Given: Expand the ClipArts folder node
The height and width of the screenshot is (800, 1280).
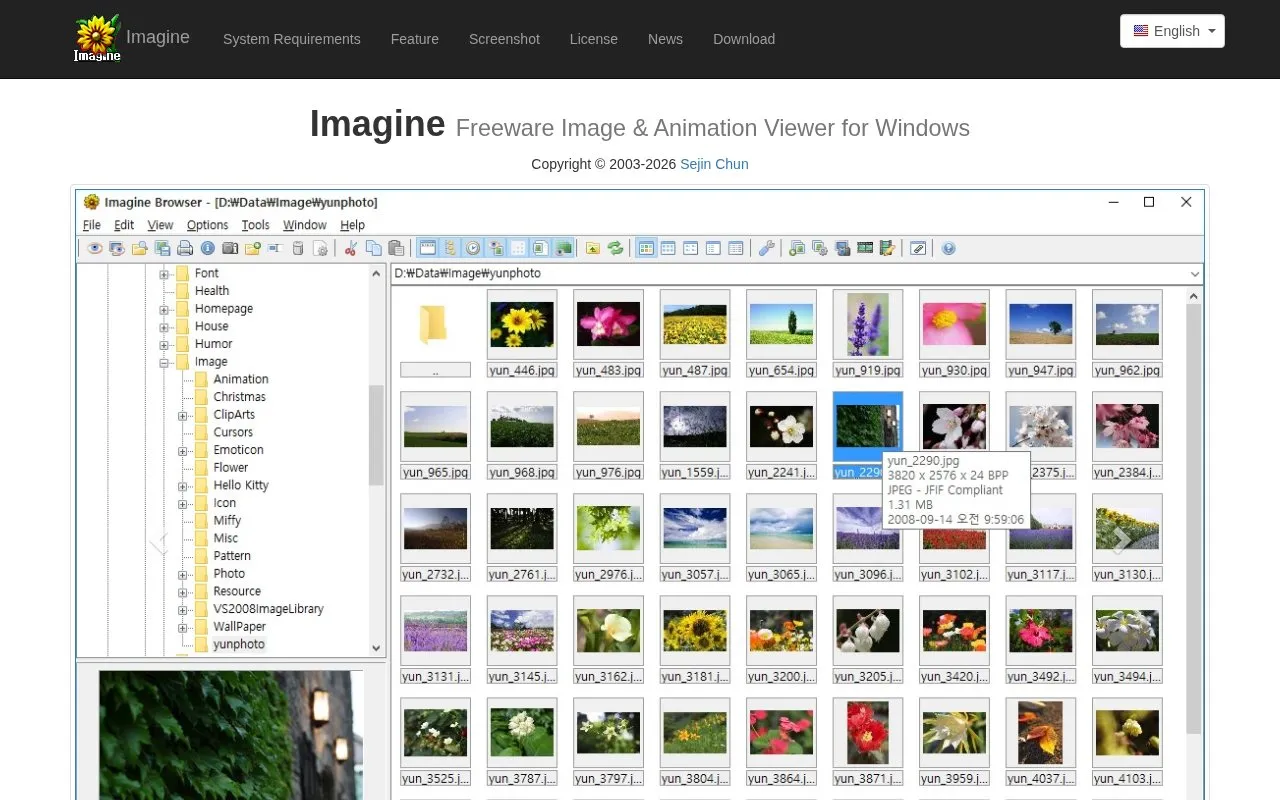Looking at the screenshot, I should (x=183, y=415).
